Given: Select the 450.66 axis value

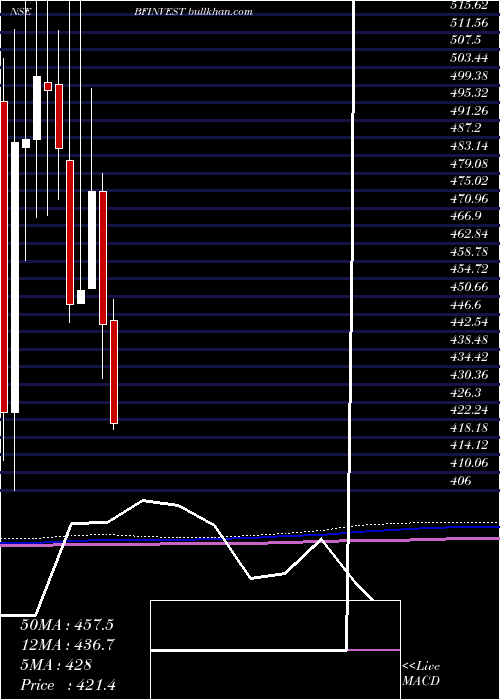Looking at the screenshot, I should [469, 287].
